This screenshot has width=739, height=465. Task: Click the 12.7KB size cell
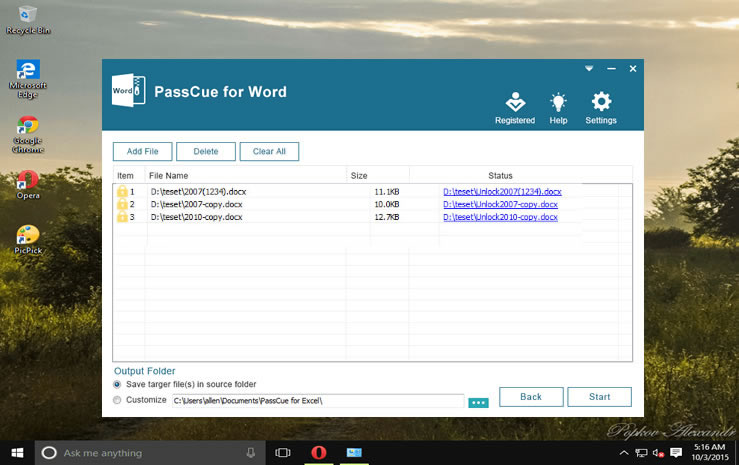(386, 217)
